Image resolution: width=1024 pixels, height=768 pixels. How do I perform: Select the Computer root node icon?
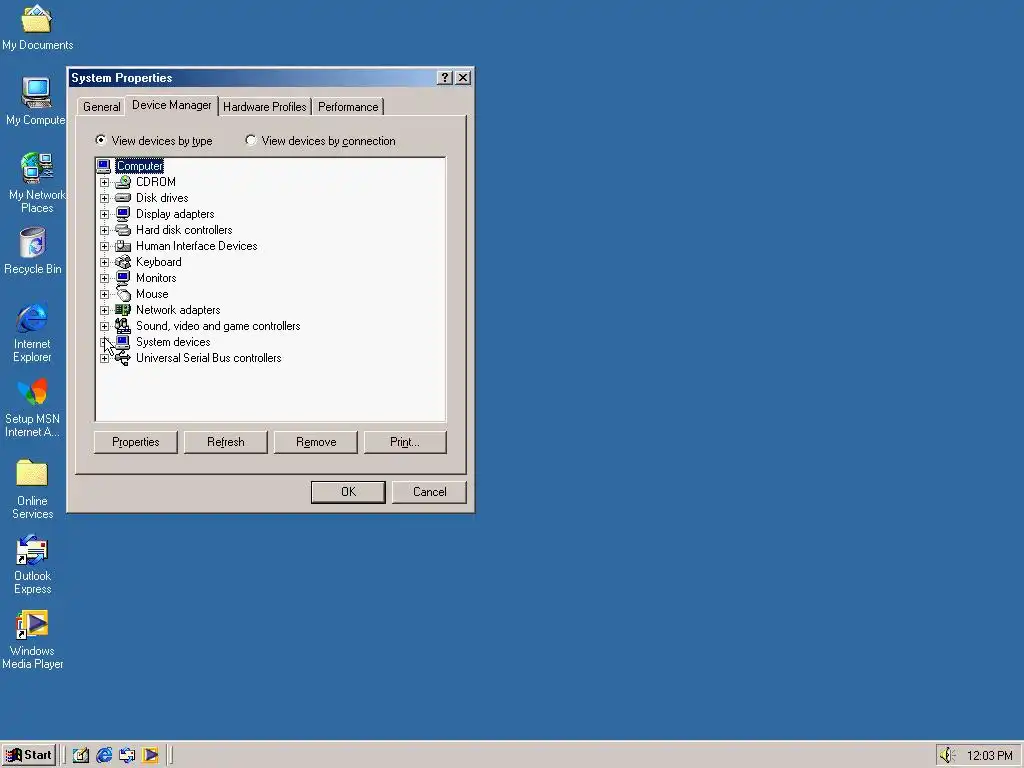[x=103, y=165]
